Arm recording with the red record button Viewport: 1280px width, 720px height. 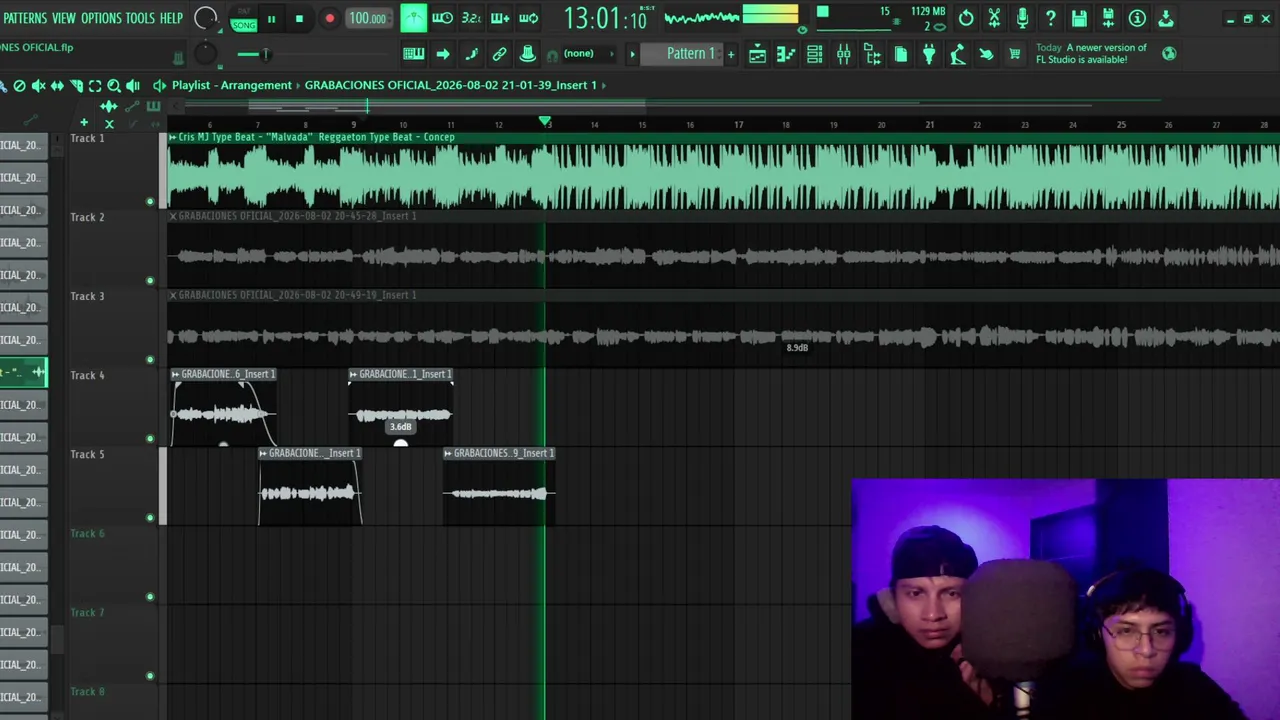329,19
